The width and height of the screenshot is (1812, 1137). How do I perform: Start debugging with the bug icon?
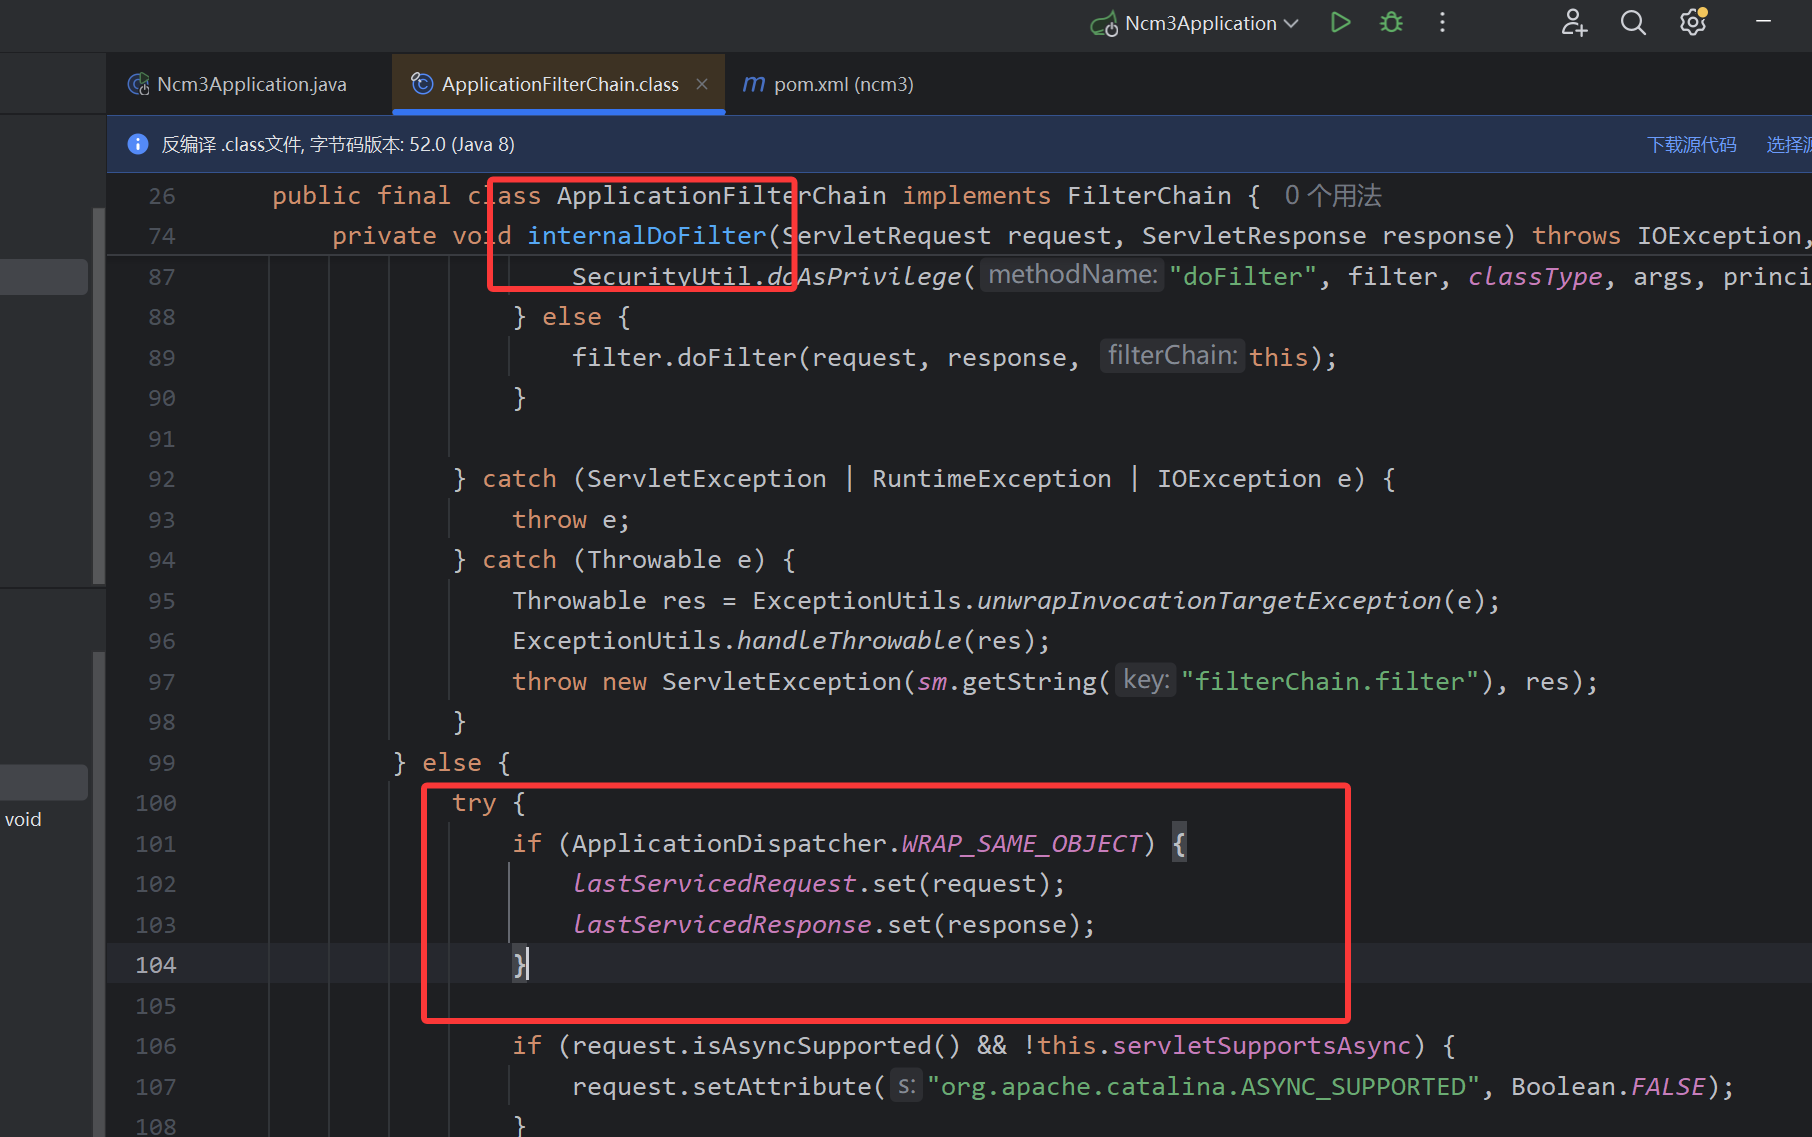1391,23
